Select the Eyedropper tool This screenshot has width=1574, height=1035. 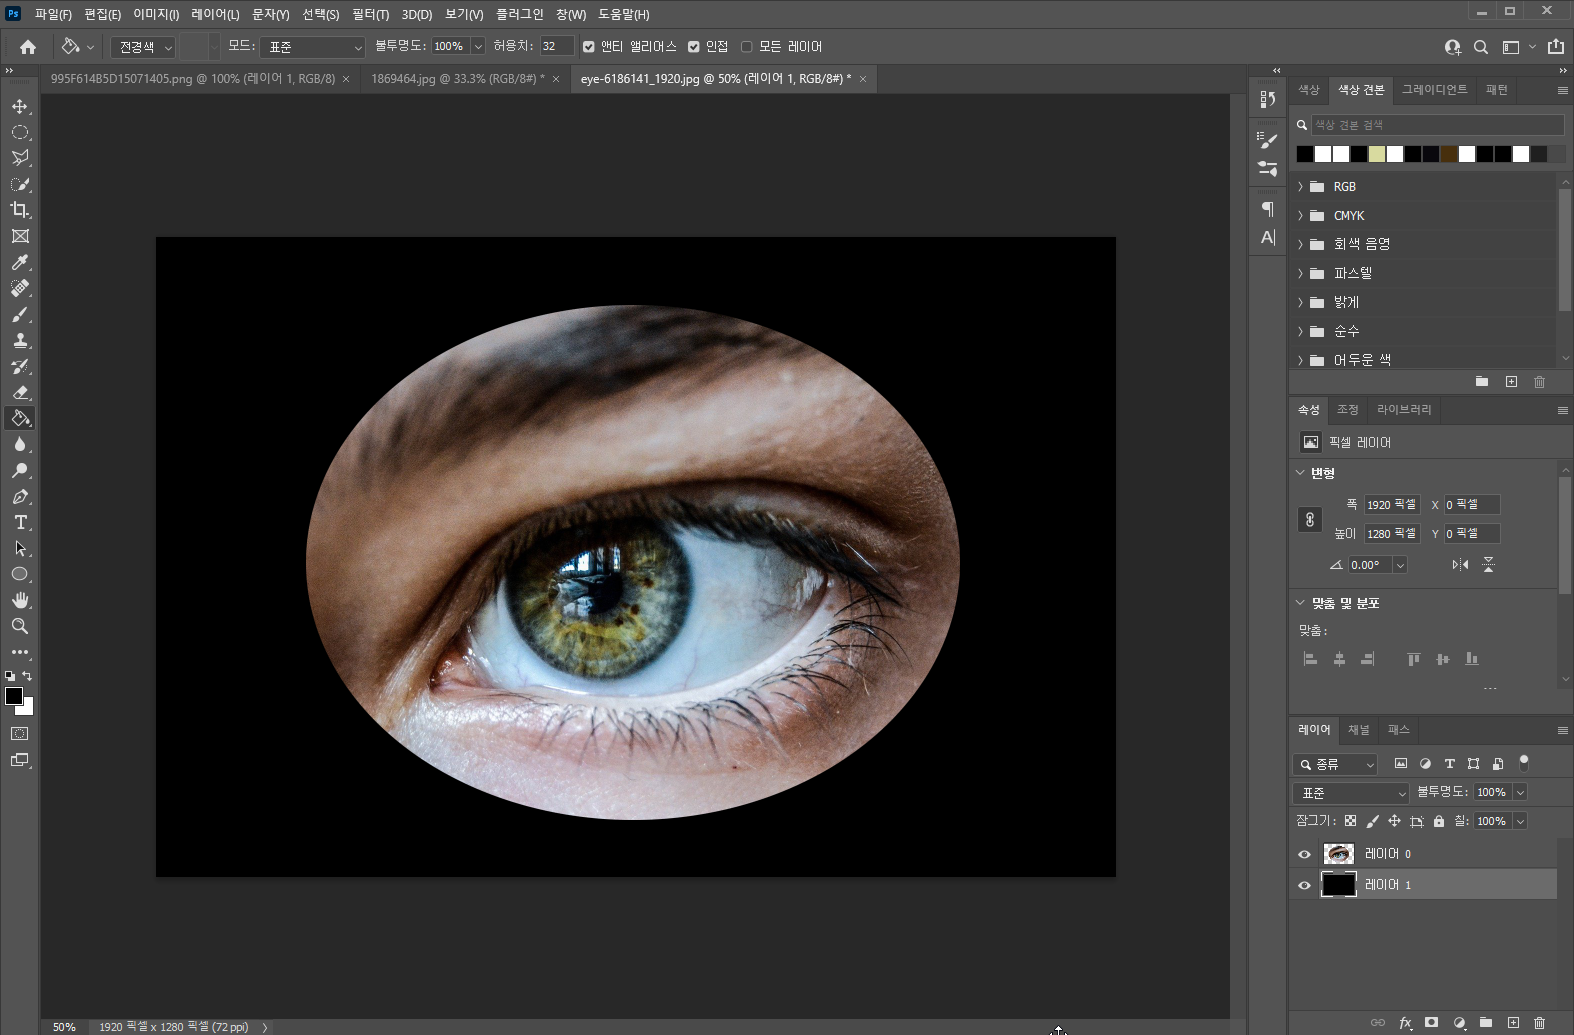click(20, 262)
